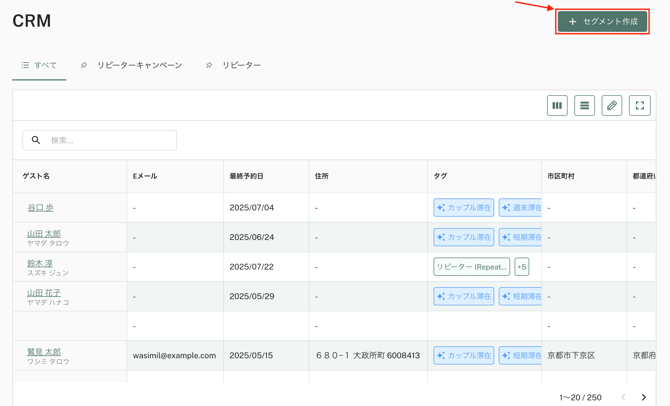Open the column settings icon
Image resolution: width=670 pixels, height=406 pixels.
pos(557,106)
